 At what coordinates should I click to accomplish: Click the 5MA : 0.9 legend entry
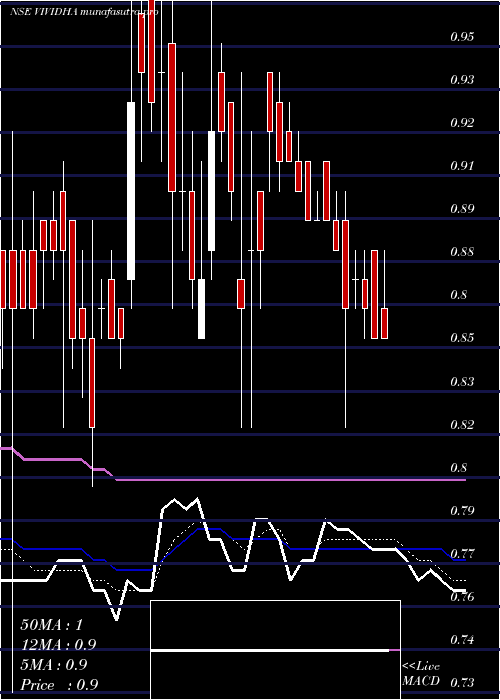54,665
